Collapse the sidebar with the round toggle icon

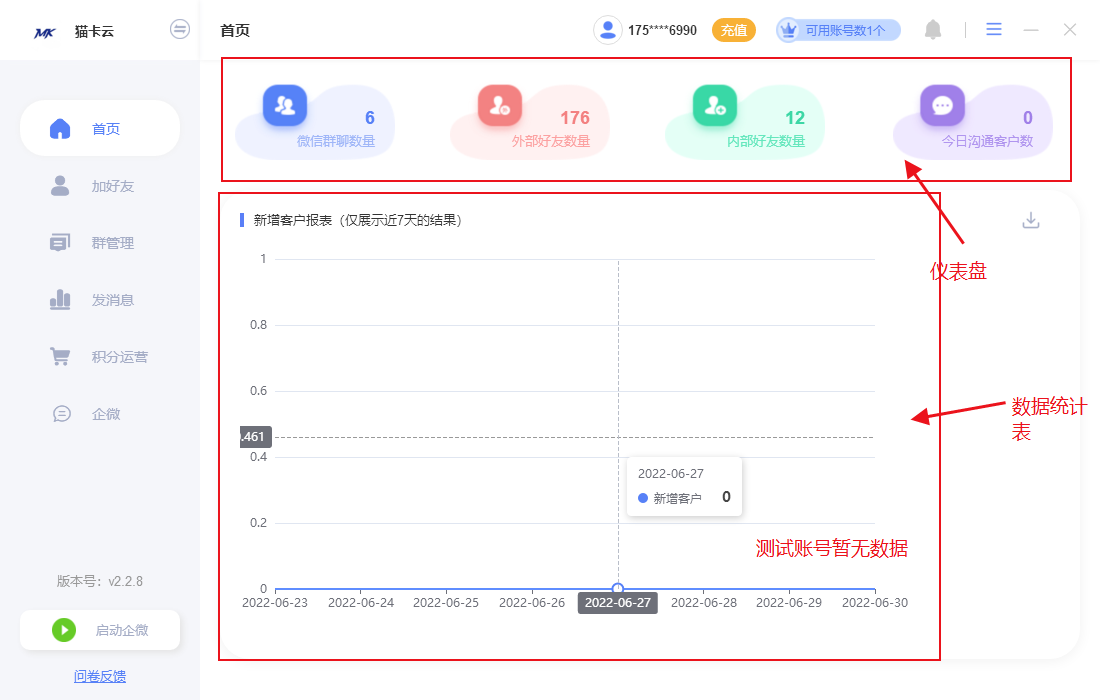coord(180,29)
